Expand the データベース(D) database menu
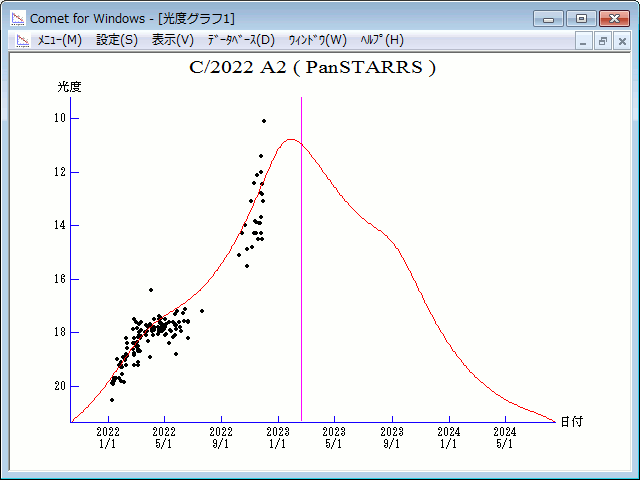The height and width of the screenshot is (480, 640). [x=240, y=40]
